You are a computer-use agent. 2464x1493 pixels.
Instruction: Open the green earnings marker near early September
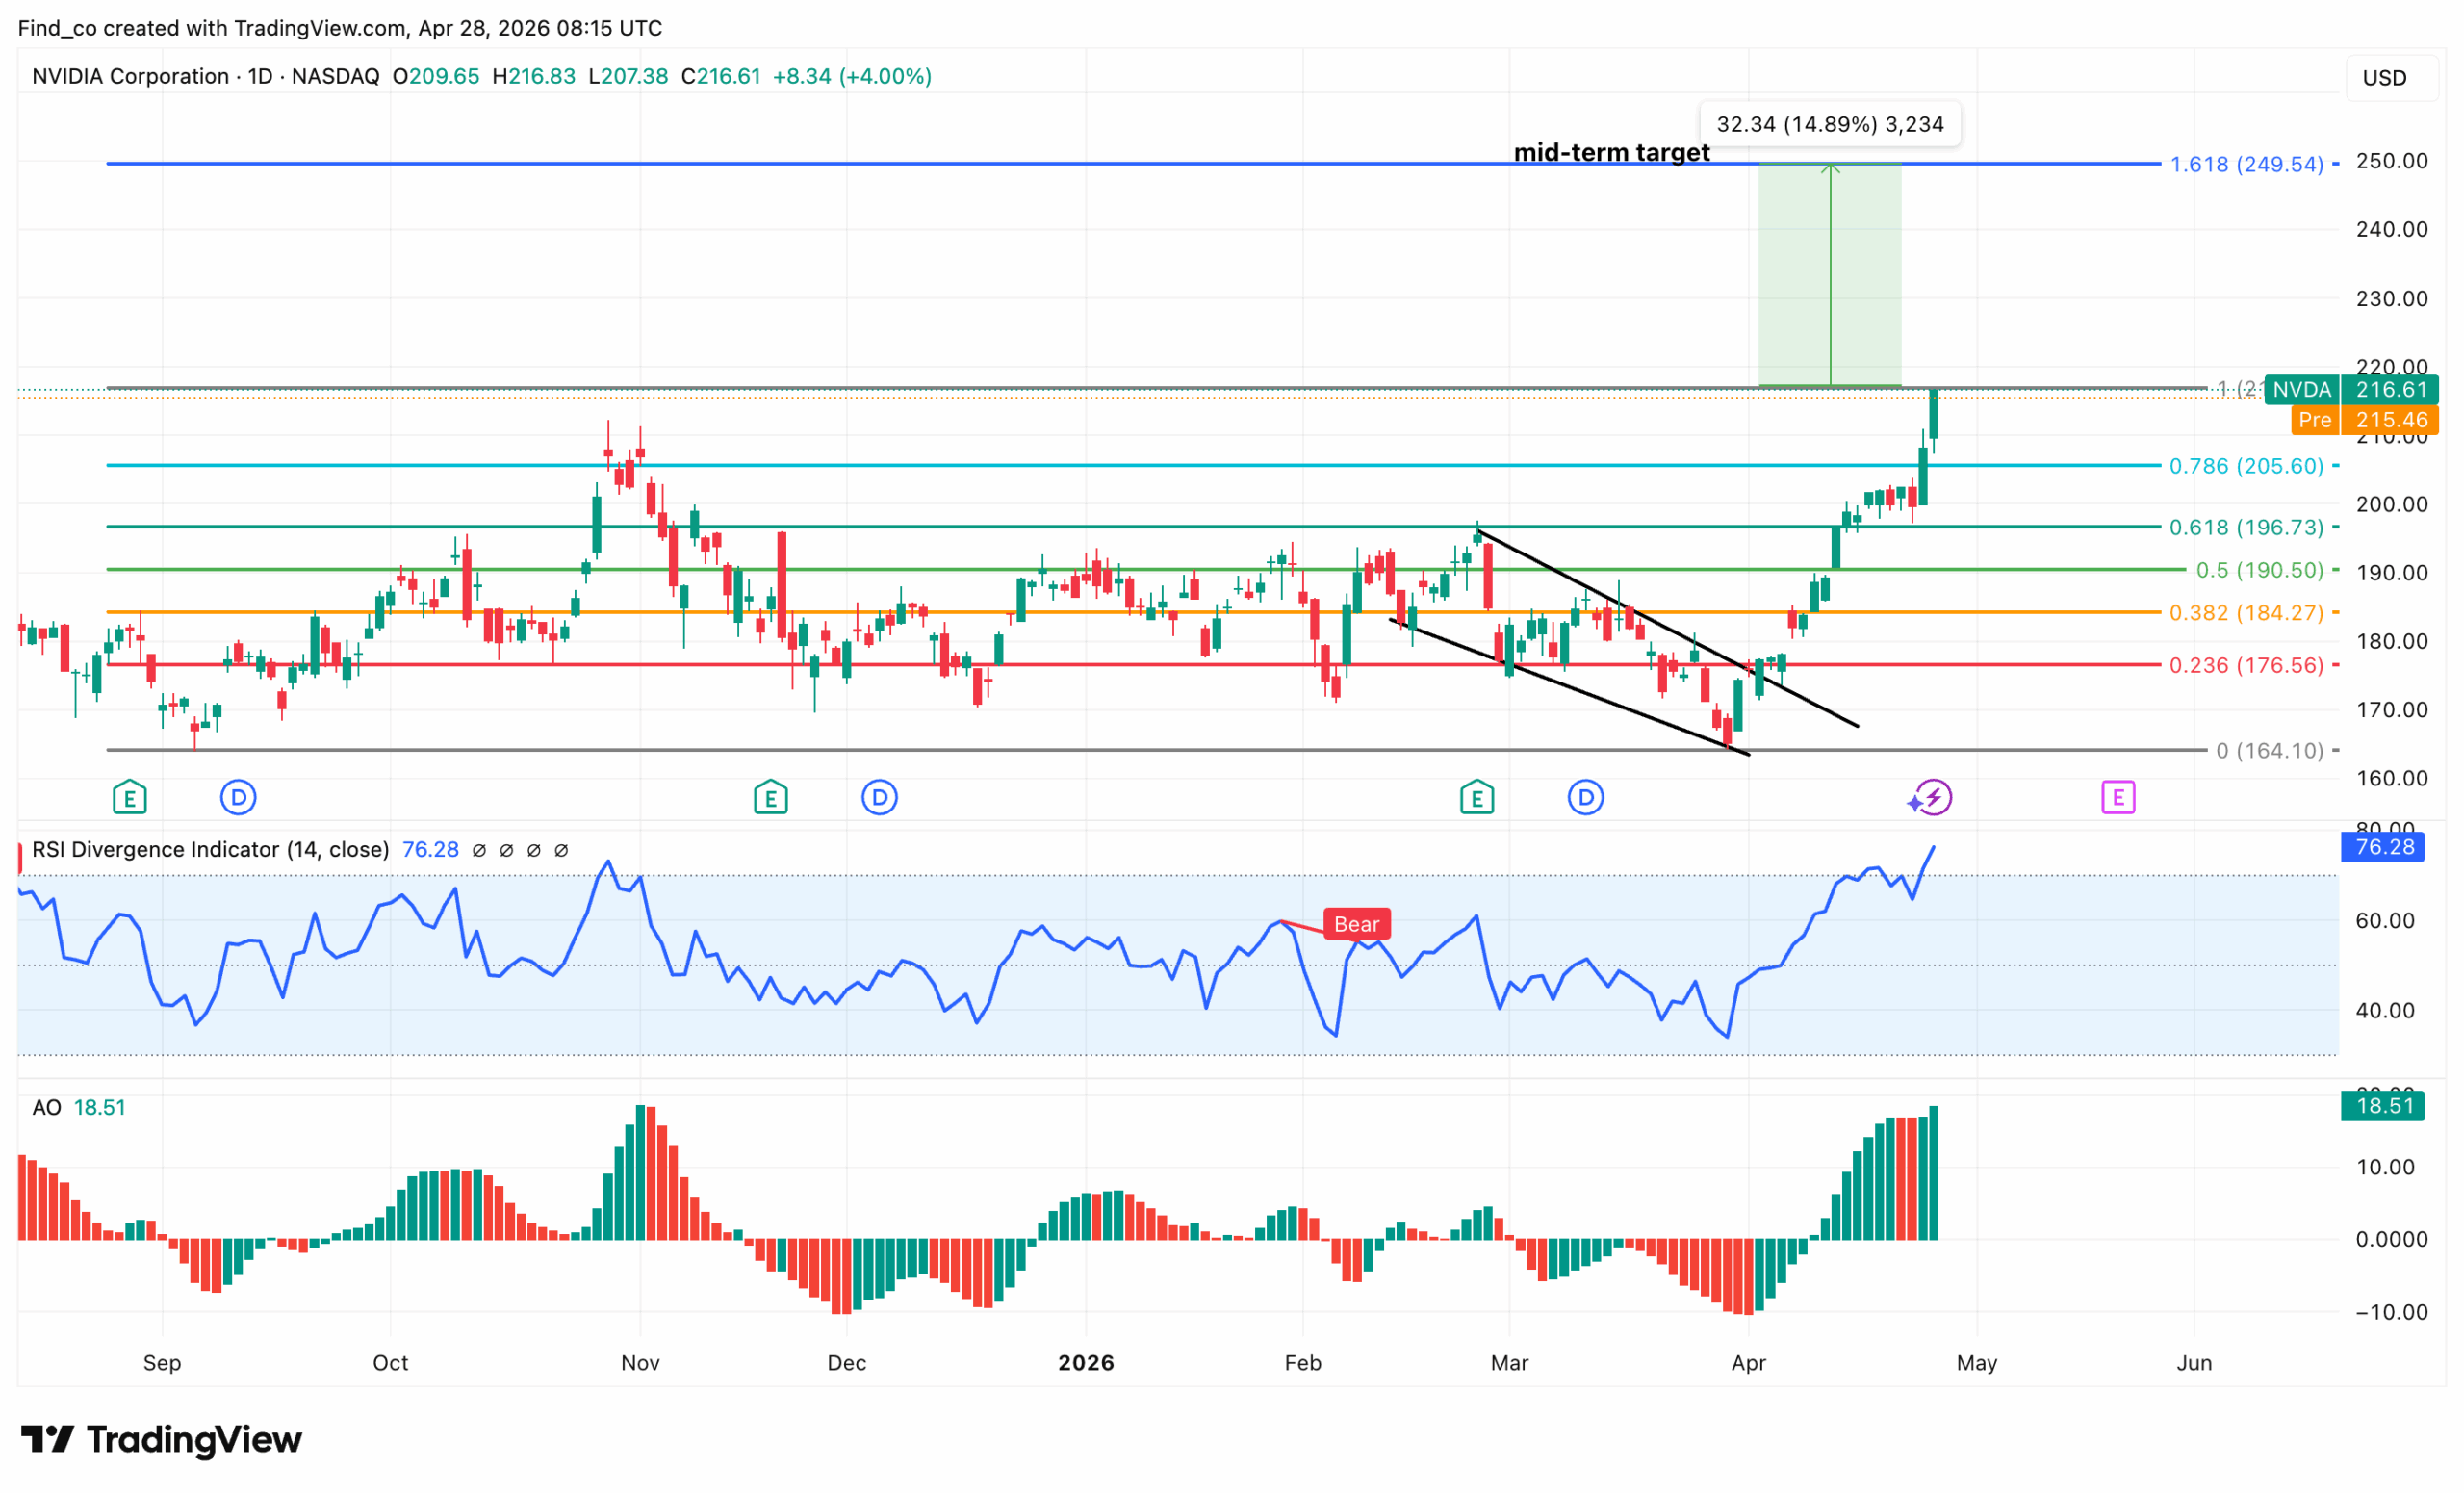pos(130,798)
